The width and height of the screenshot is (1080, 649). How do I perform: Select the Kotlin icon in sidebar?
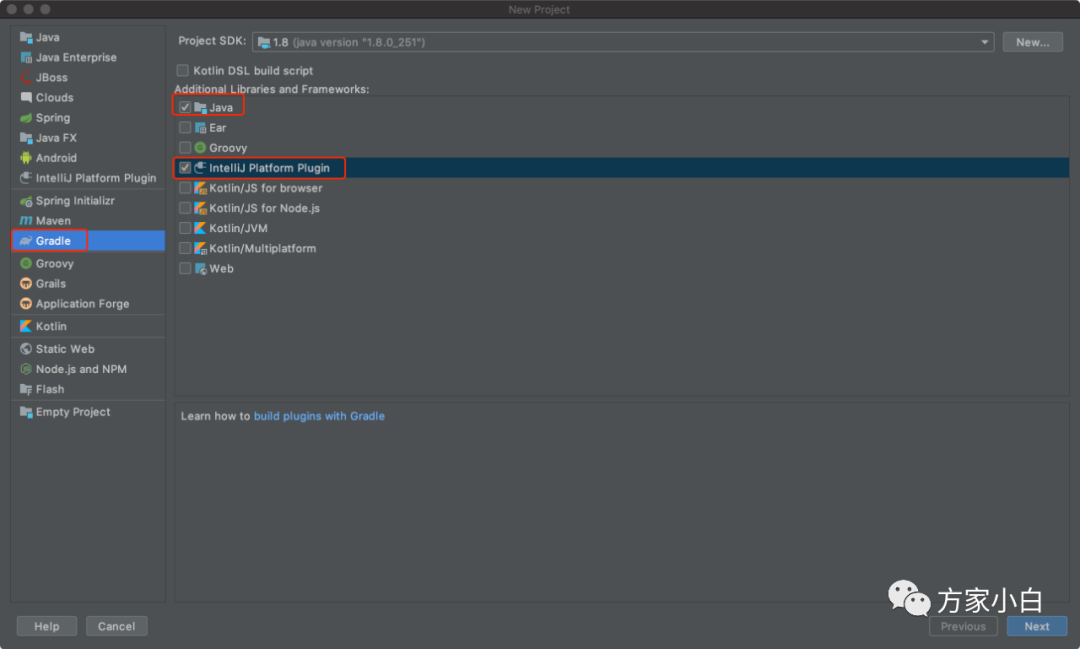[26, 326]
